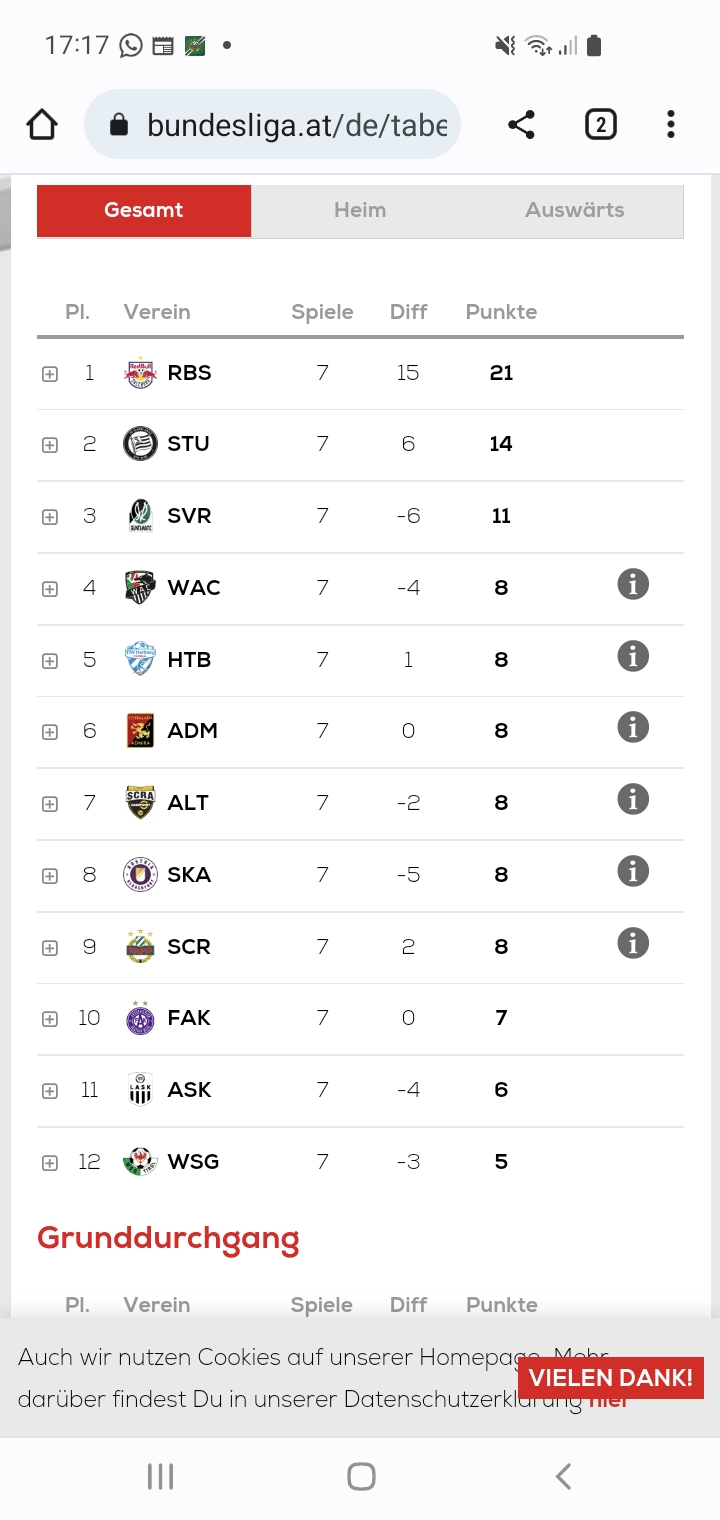Switch to the Auswärts tab

(x=574, y=210)
